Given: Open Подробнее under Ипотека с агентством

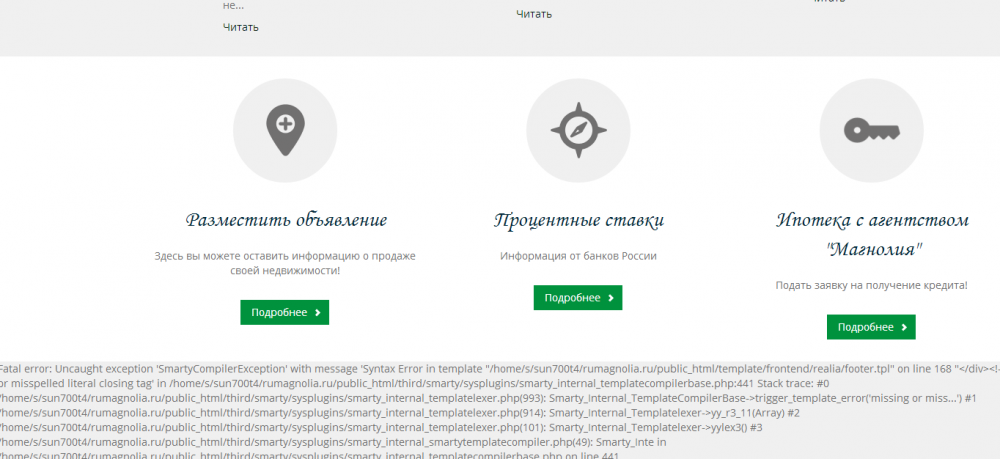Looking at the screenshot, I should [x=871, y=327].
